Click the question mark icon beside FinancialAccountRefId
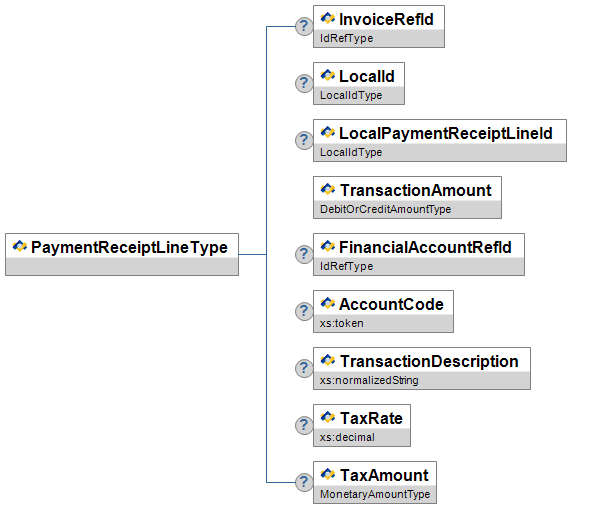Screen dimensions: 589x508 [x=304, y=254]
